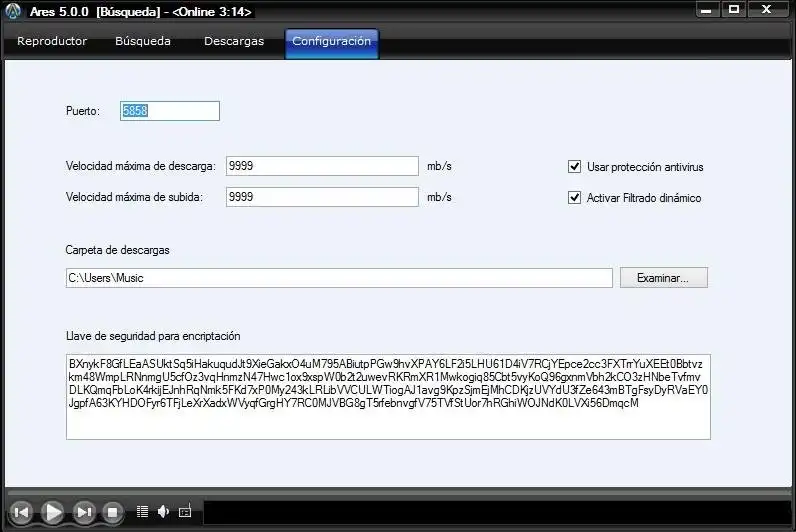796x532 pixels.
Task: Click the Puerto input field
Action: (x=170, y=111)
